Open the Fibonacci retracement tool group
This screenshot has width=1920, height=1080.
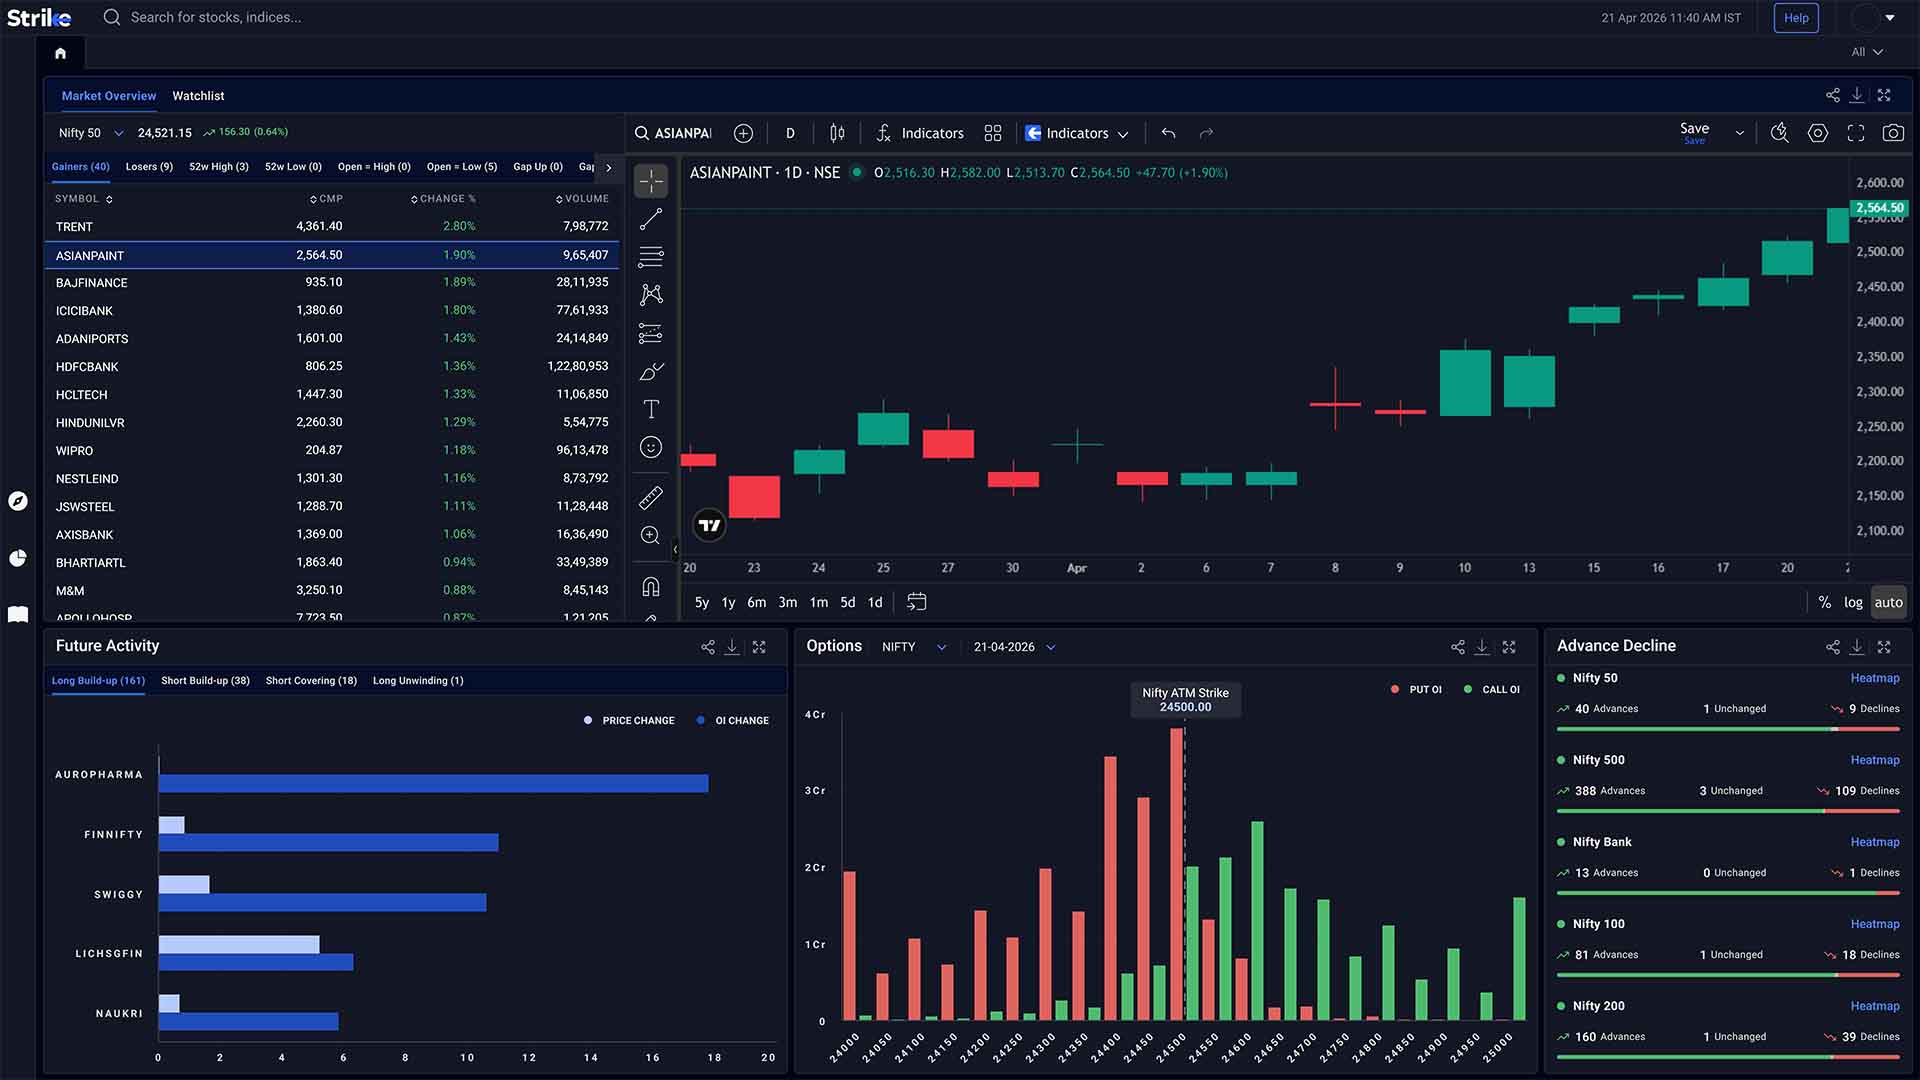pos(651,257)
